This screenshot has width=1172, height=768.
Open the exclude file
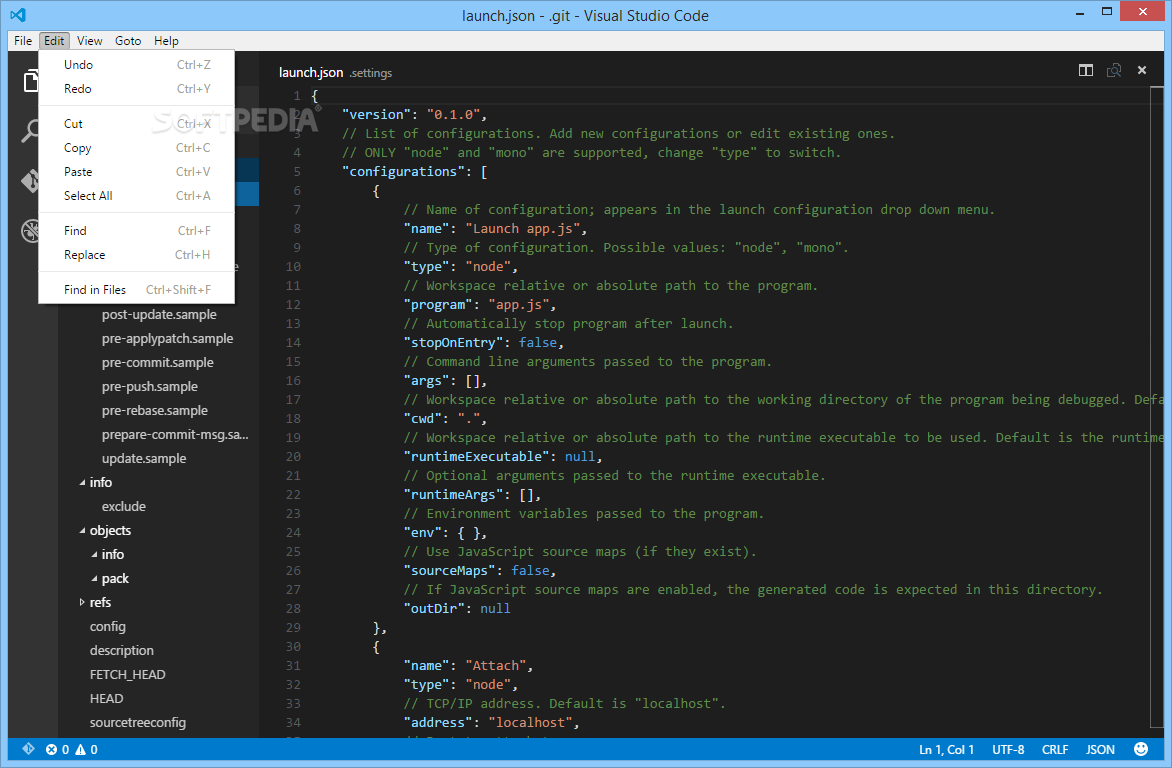tap(123, 506)
